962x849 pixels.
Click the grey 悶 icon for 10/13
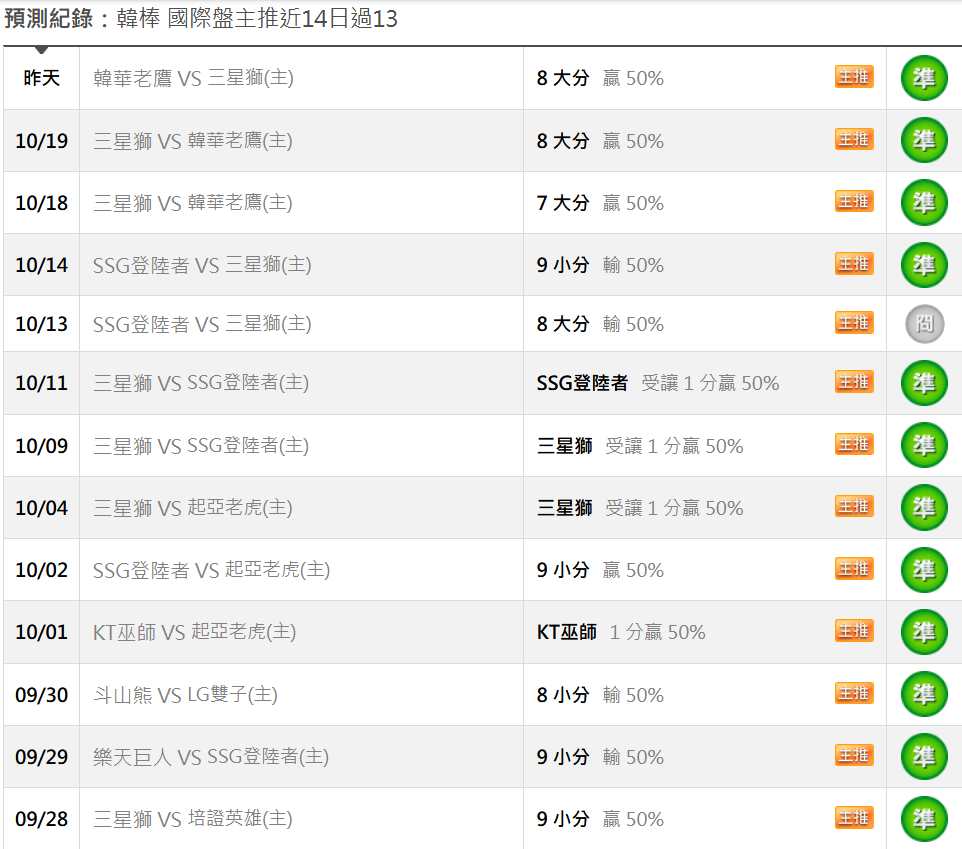pyautogui.click(x=924, y=324)
